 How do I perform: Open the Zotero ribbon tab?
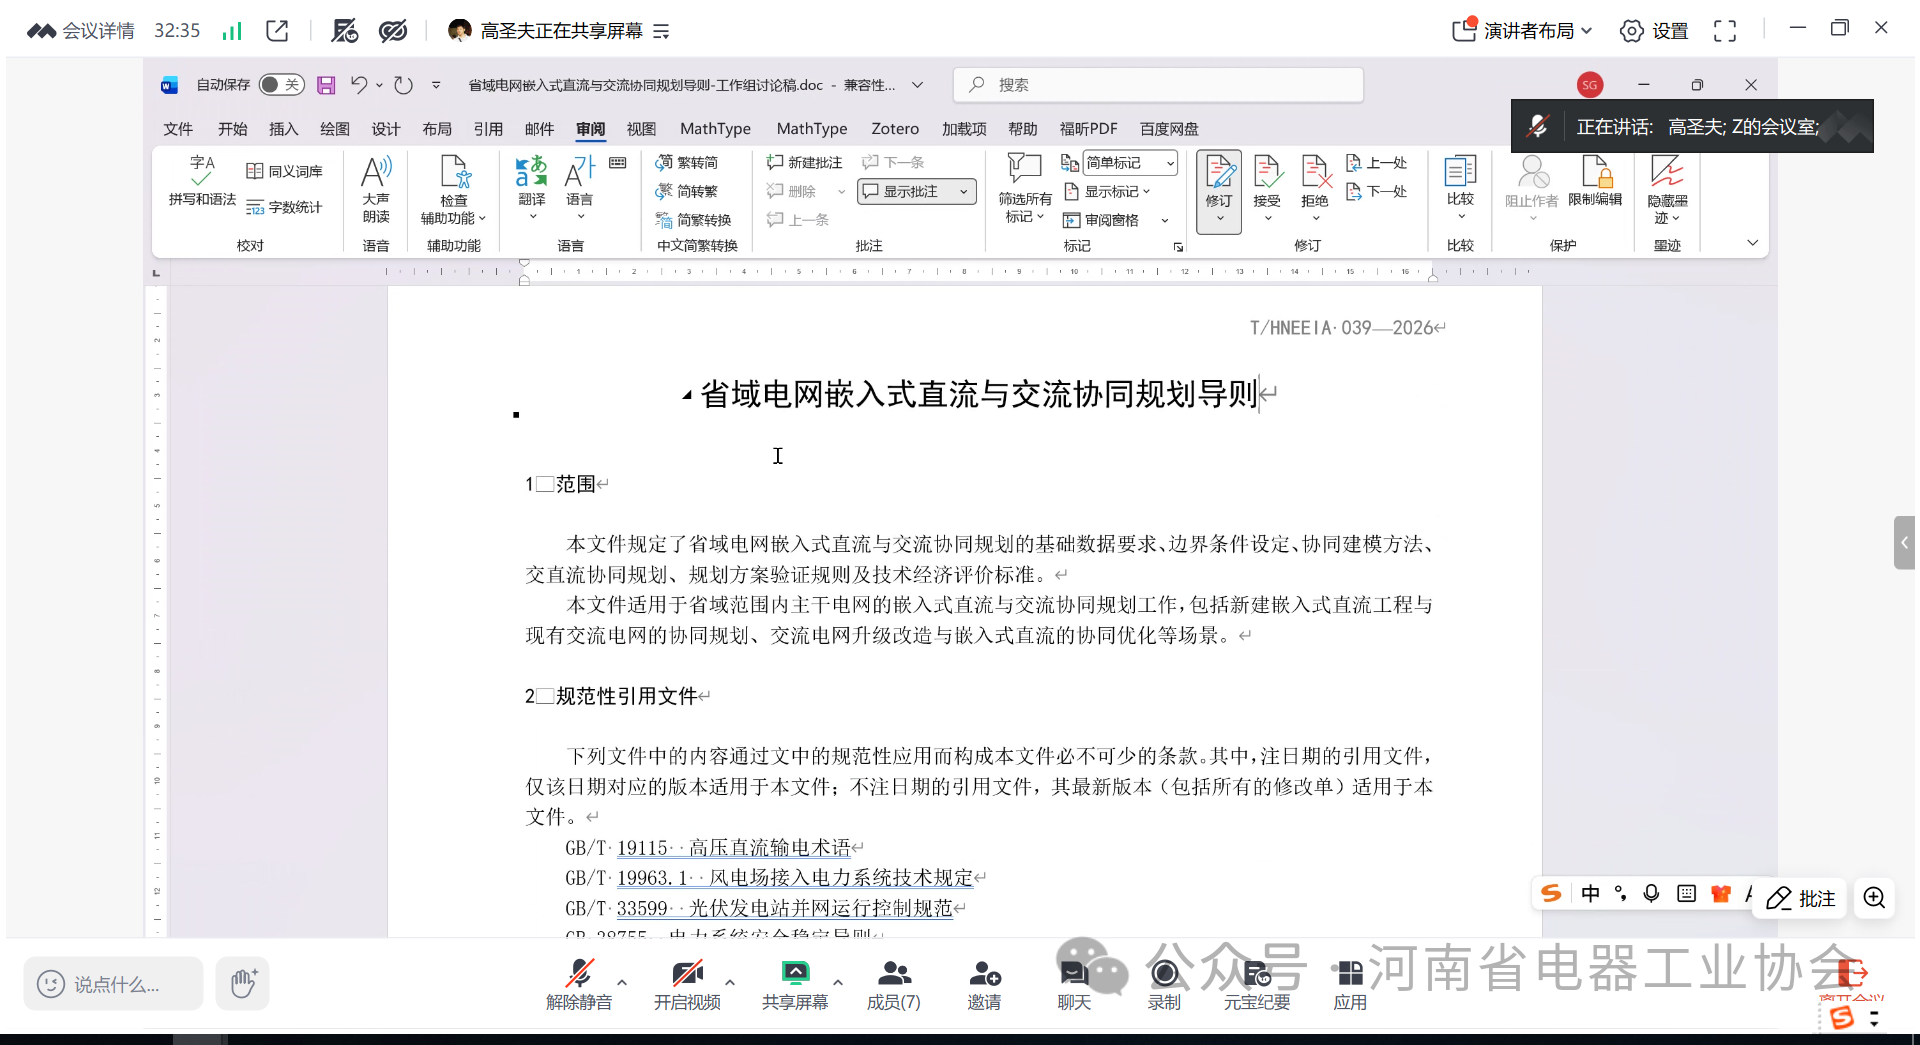pos(895,129)
